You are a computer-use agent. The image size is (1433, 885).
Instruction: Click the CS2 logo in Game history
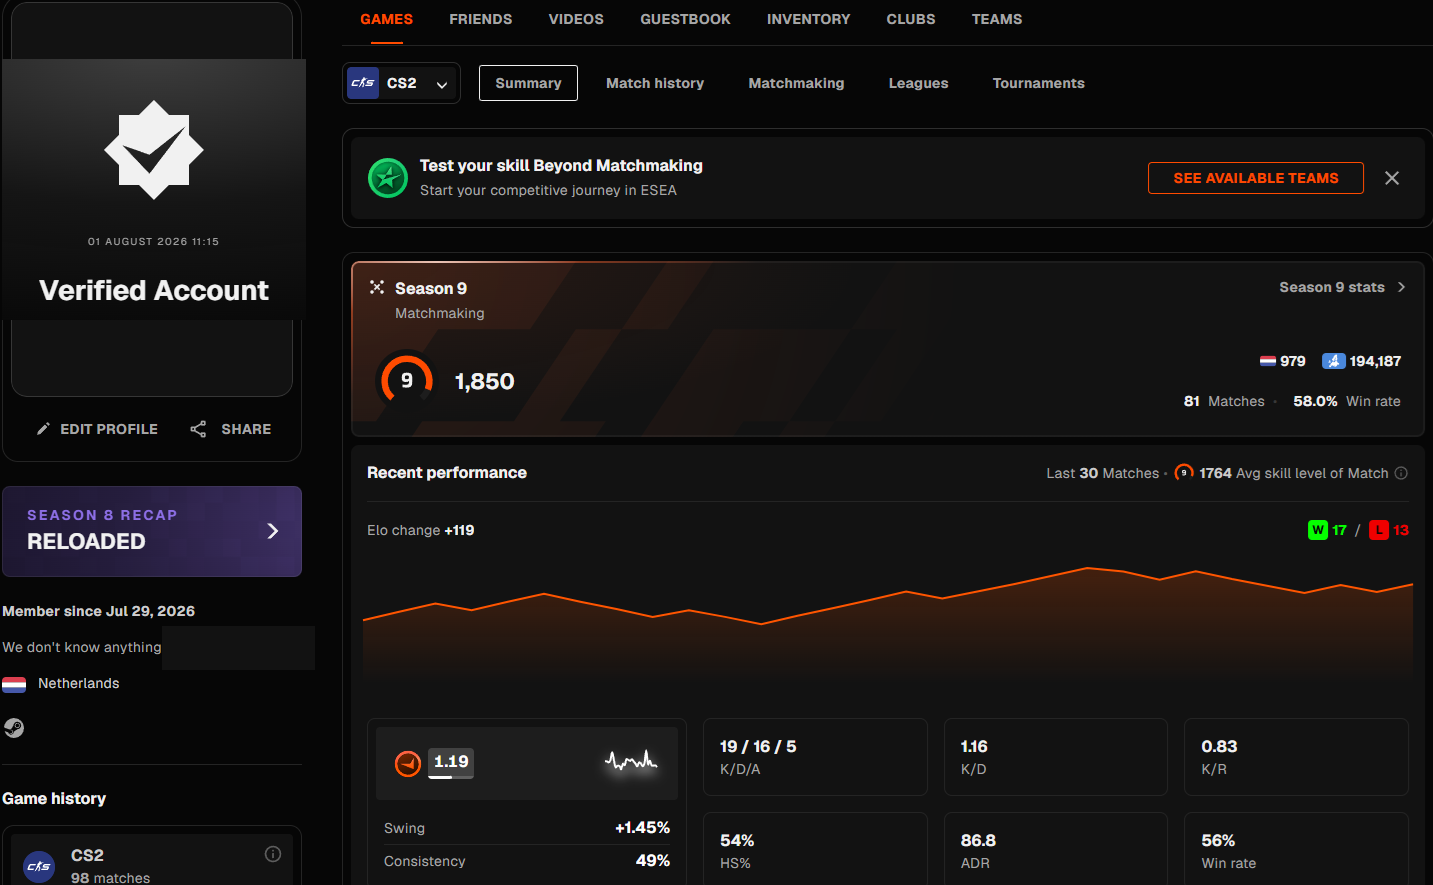[x=39, y=866]
